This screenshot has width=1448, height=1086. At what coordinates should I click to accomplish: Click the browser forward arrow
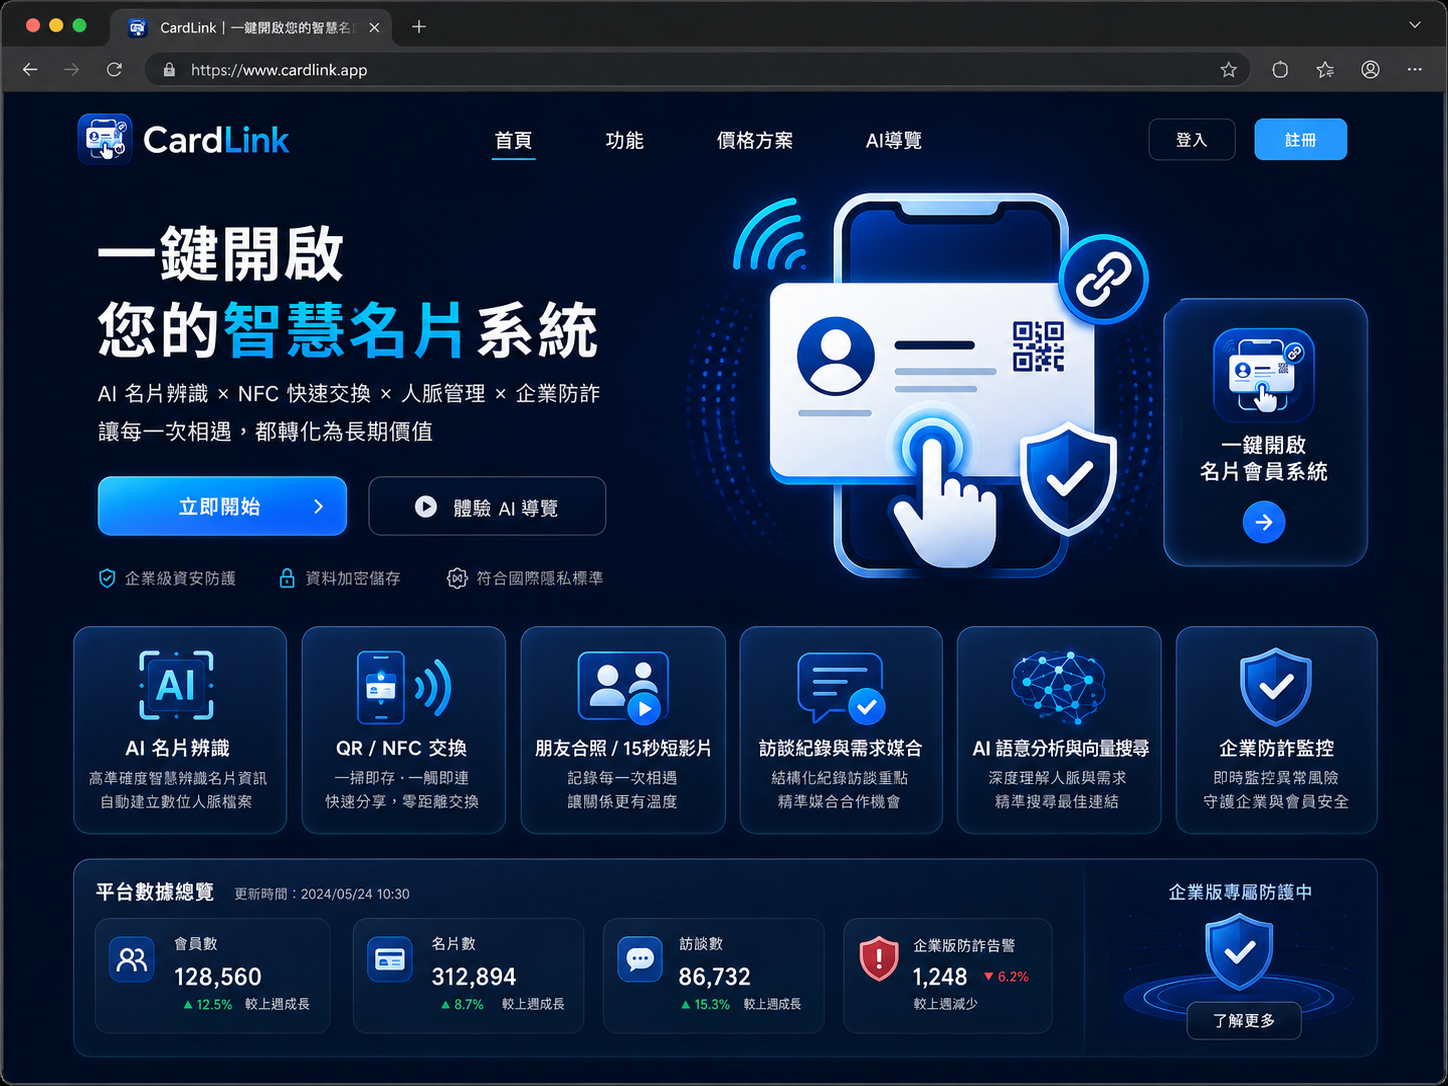coord(71,70)
